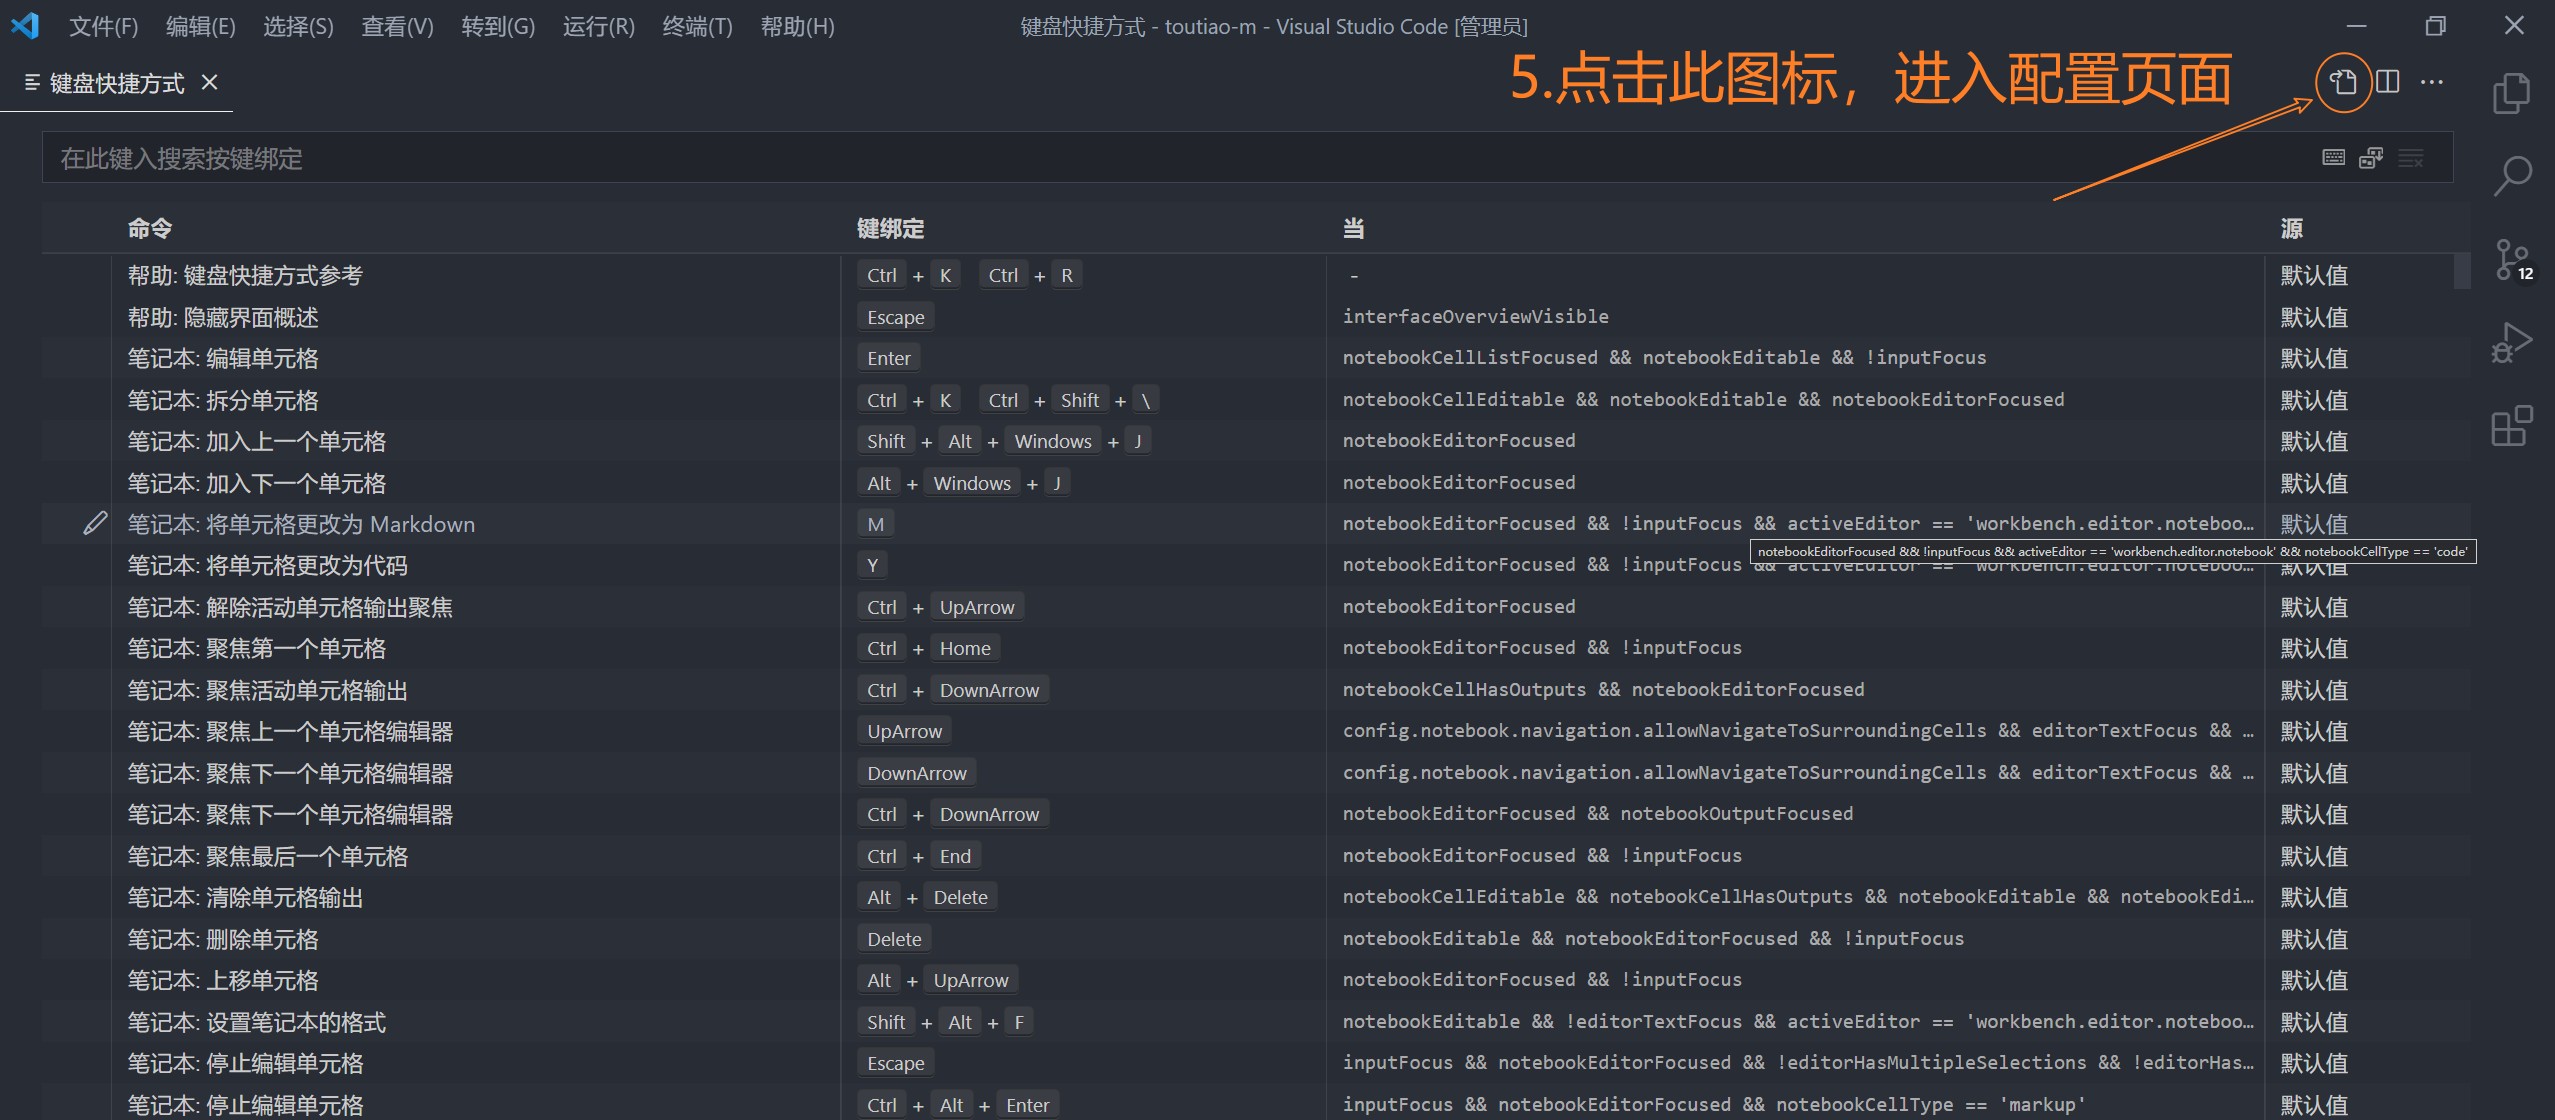Toggle sort by precedence in search box
Viewport: 2555px width, 1120px height.
(2371, 158)
